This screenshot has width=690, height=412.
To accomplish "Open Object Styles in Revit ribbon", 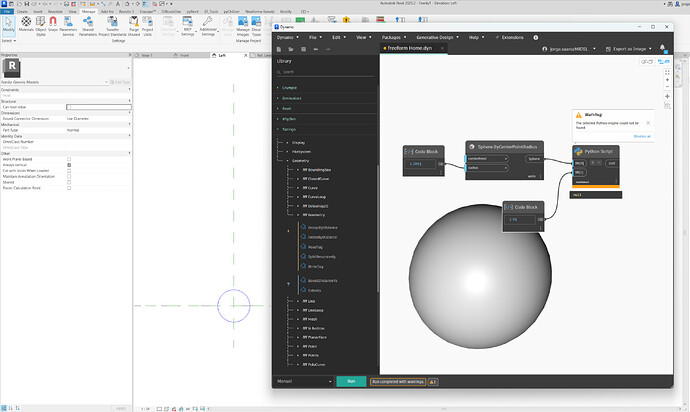I will point(40,26).
